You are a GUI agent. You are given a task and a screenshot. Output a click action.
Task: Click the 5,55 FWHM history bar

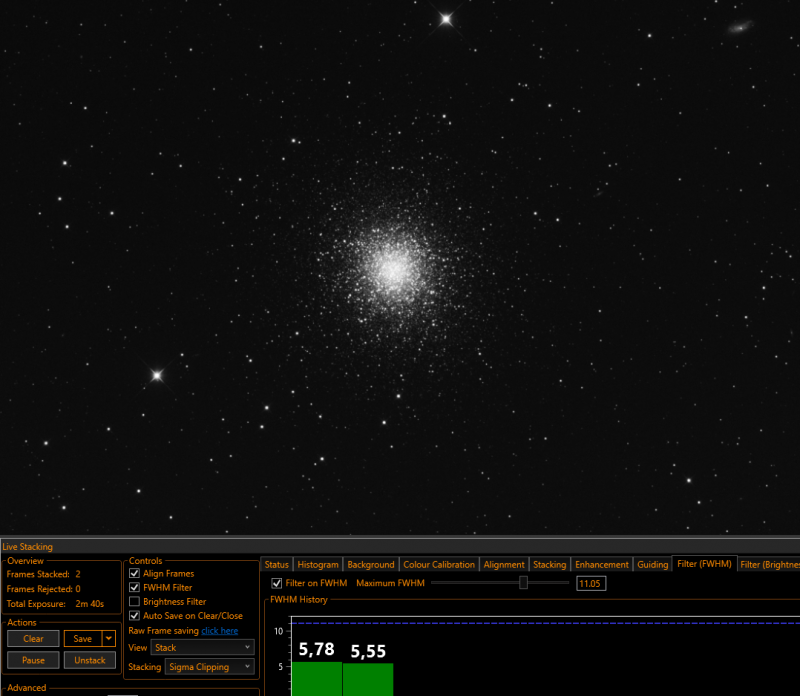(368, 679)
